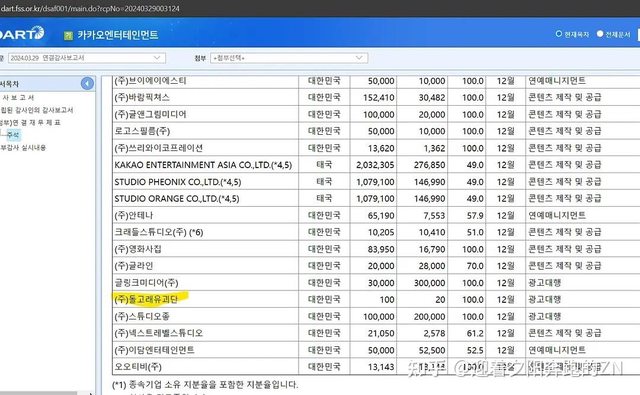Open (첨부)연결재무제표 tree item
The image size is (640, 395).
[30, 122]
